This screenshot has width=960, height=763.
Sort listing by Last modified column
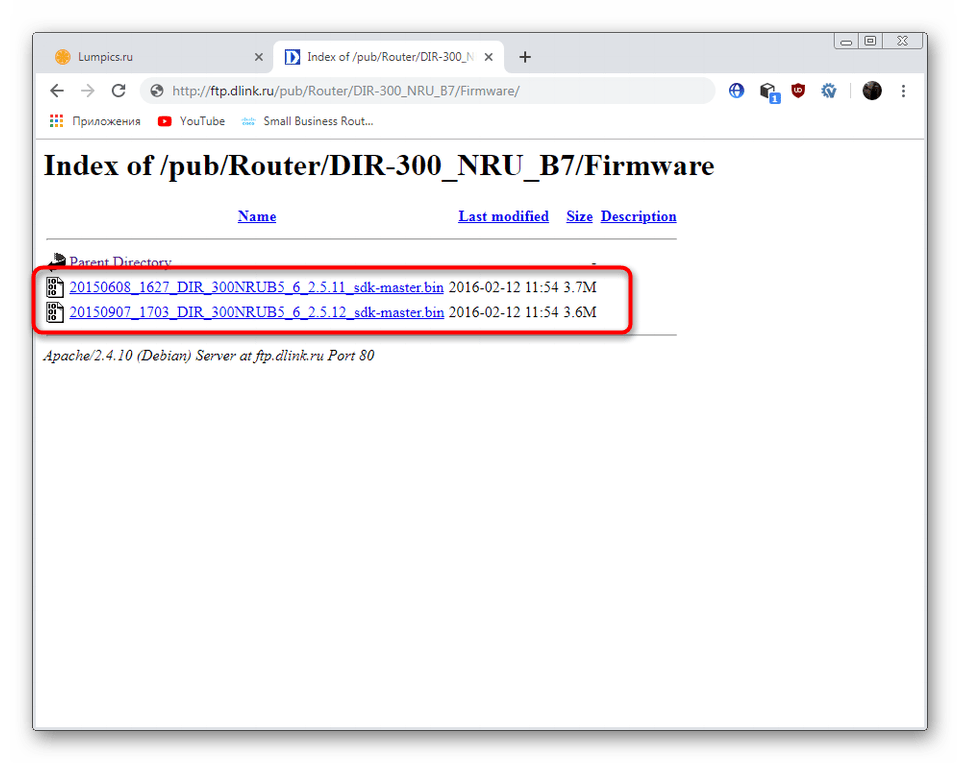click(x=503, y=216)
